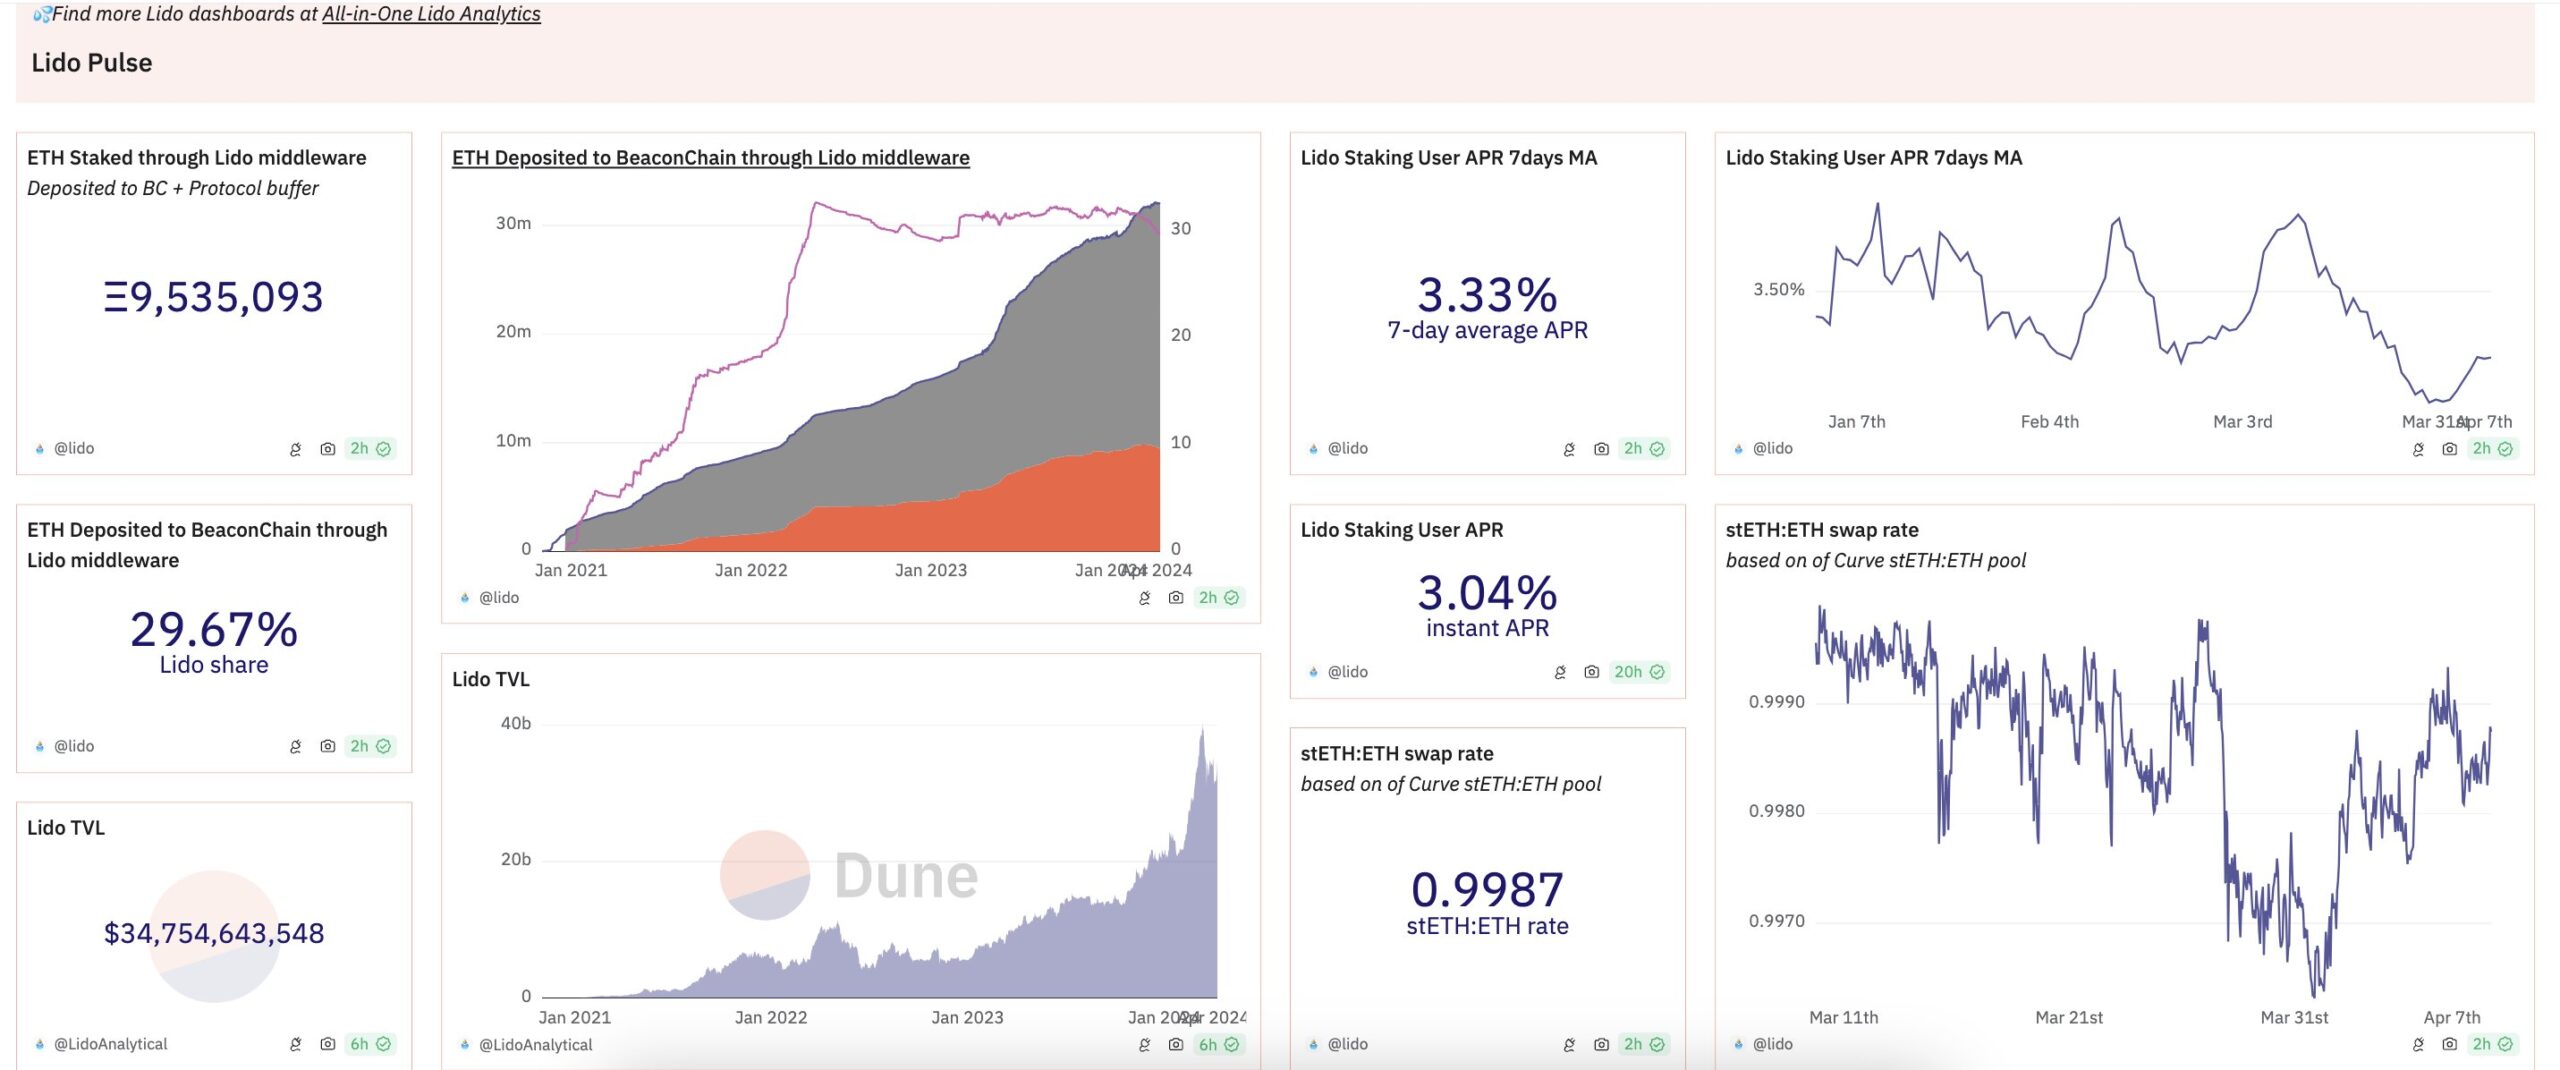Click query icon on the ETH Staked counter panel
This screenshot has width=2560, height=1070.
click(x=295, y=449)
